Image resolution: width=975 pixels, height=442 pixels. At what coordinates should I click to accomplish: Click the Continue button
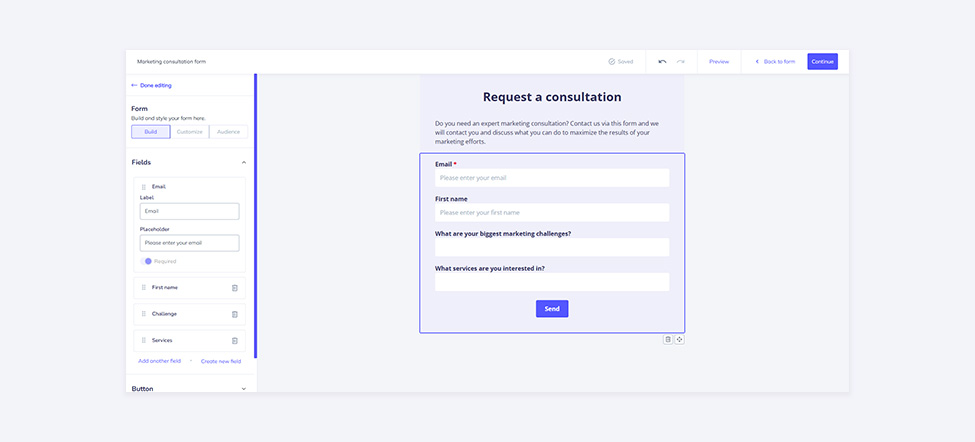coord(823,62)
